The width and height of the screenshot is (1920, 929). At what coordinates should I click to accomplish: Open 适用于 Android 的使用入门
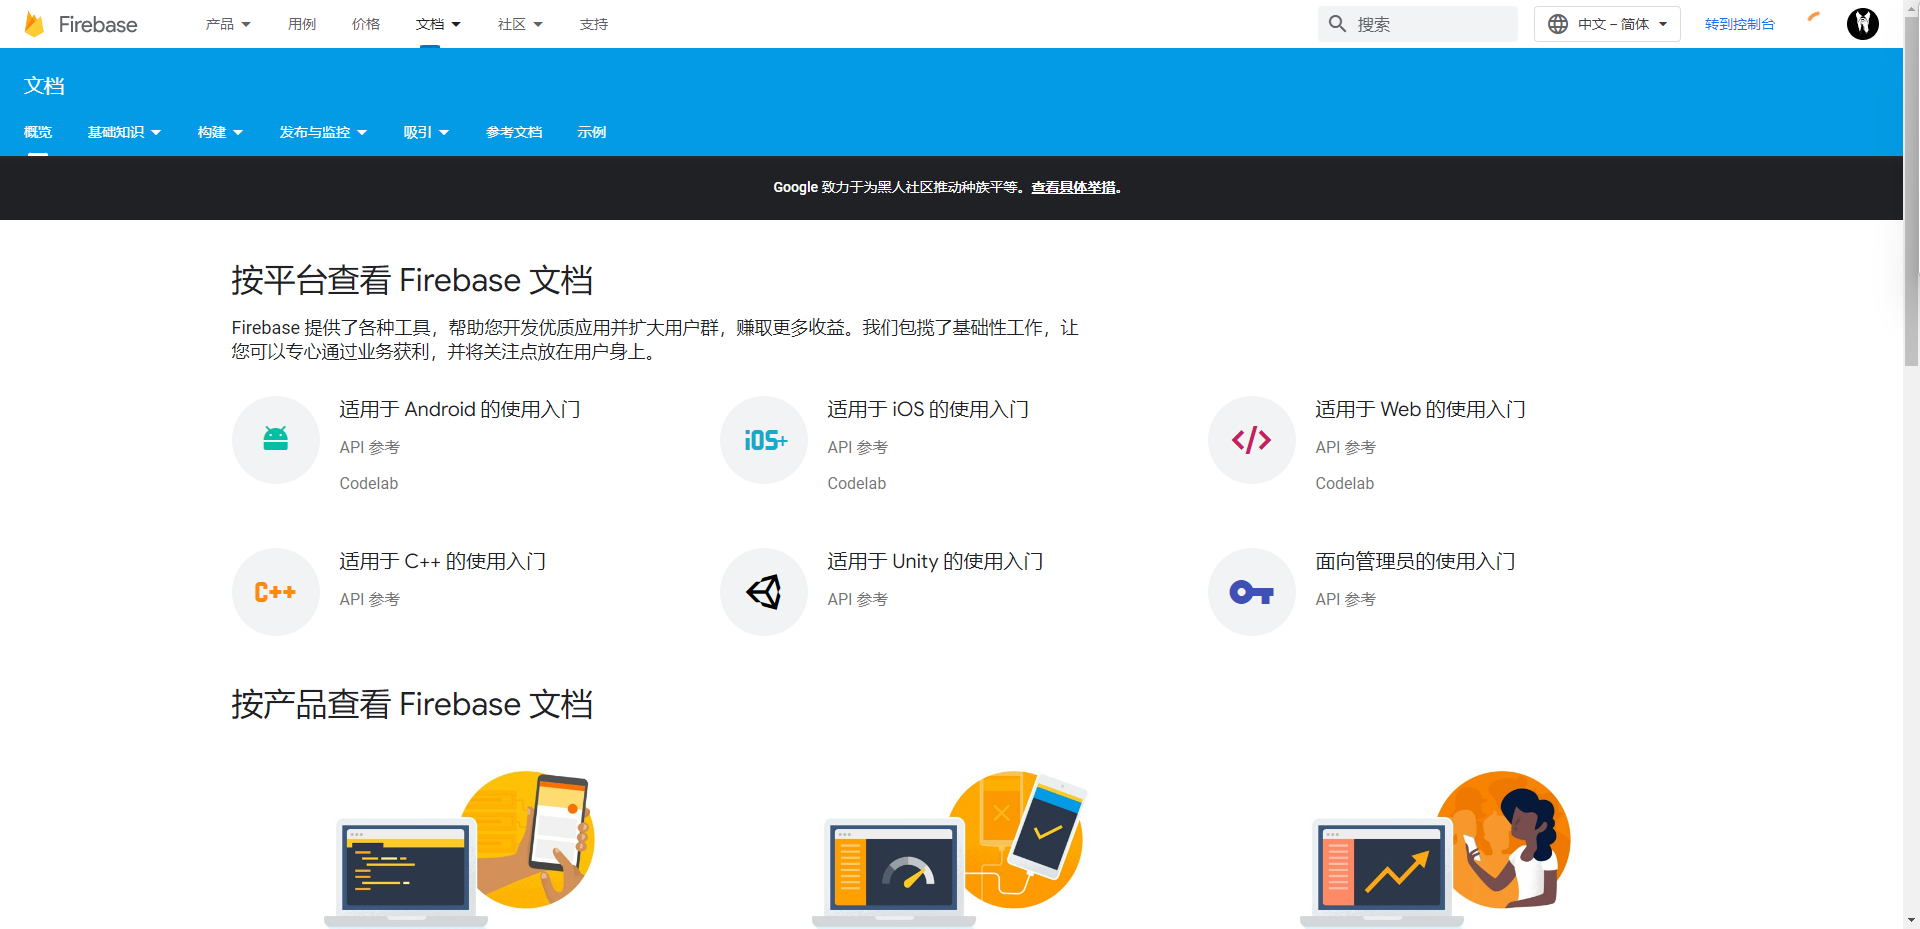pos(460,409)
